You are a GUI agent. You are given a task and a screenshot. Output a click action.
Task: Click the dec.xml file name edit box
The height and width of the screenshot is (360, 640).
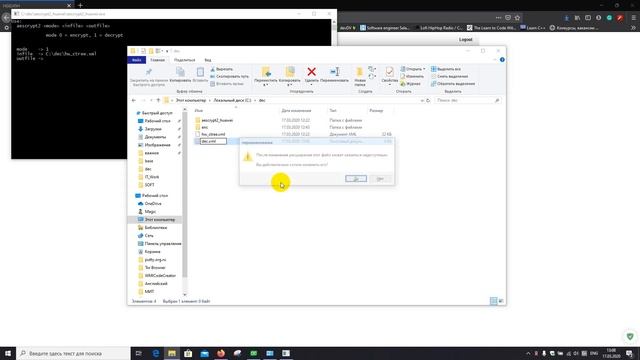pos(213,141)
